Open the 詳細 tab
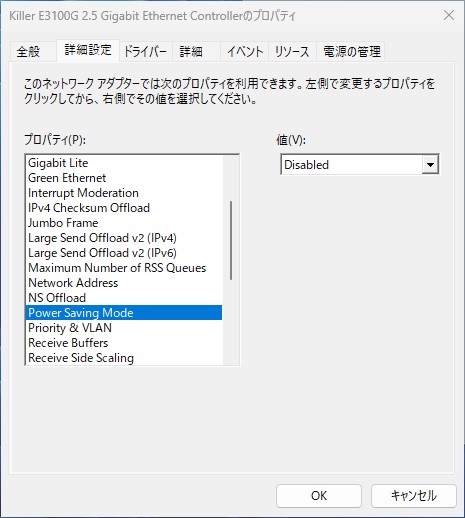The image size is (465, 518). (191, 52)
